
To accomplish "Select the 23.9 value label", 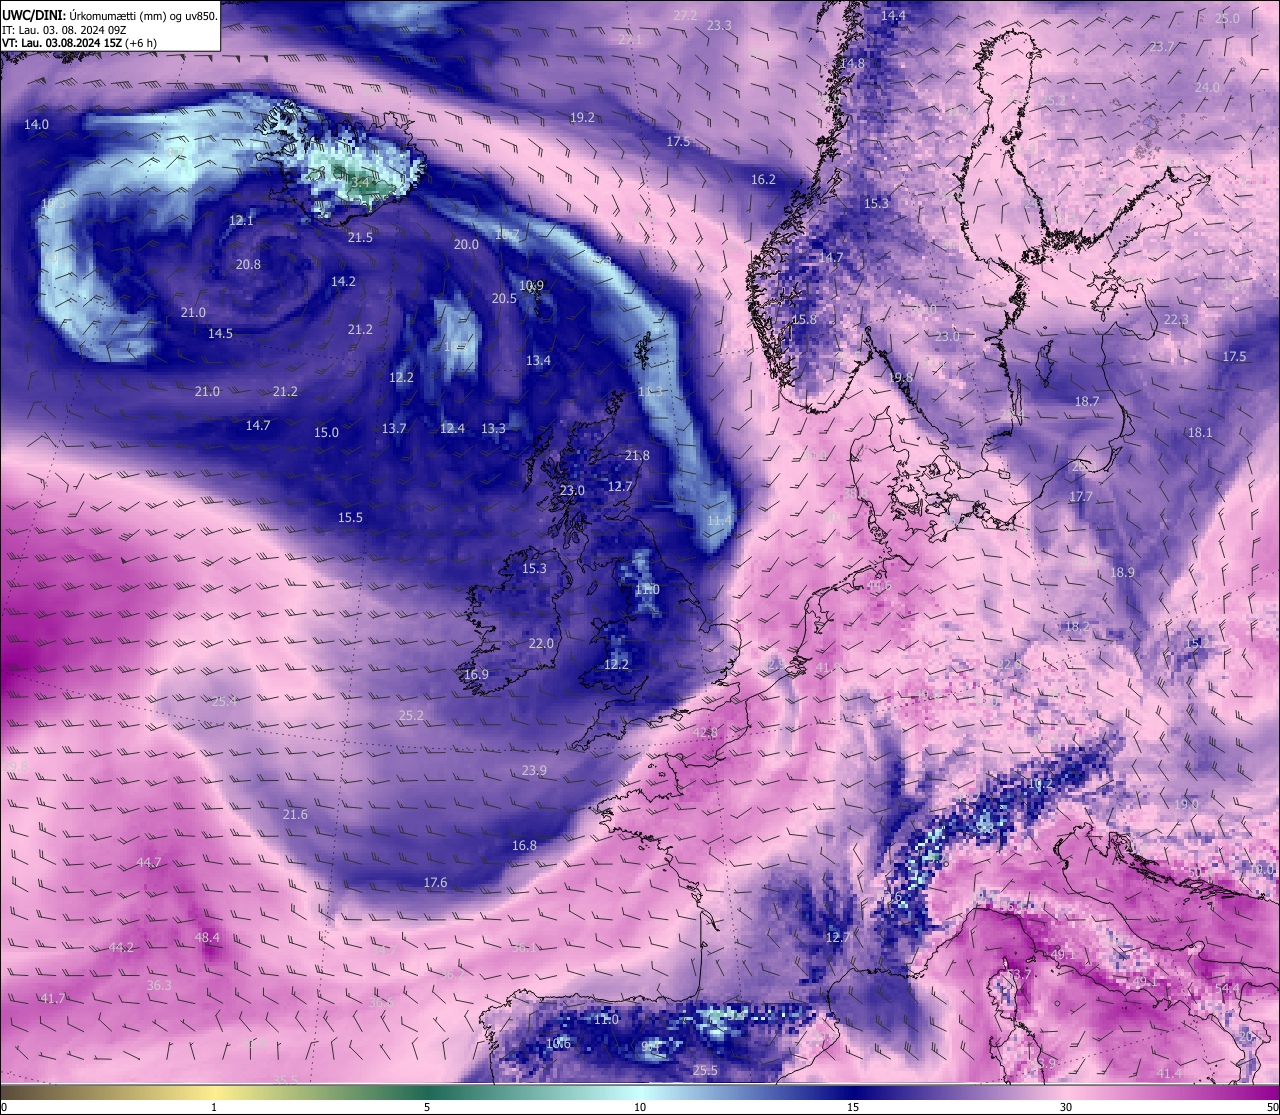I will click(534, 770).
